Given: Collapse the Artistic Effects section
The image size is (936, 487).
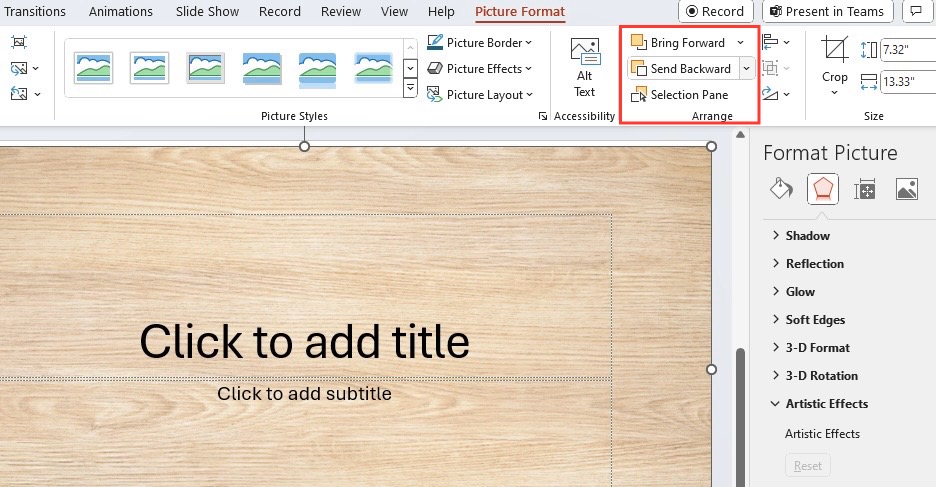Looking at the screenshot, I should [820, 403].
